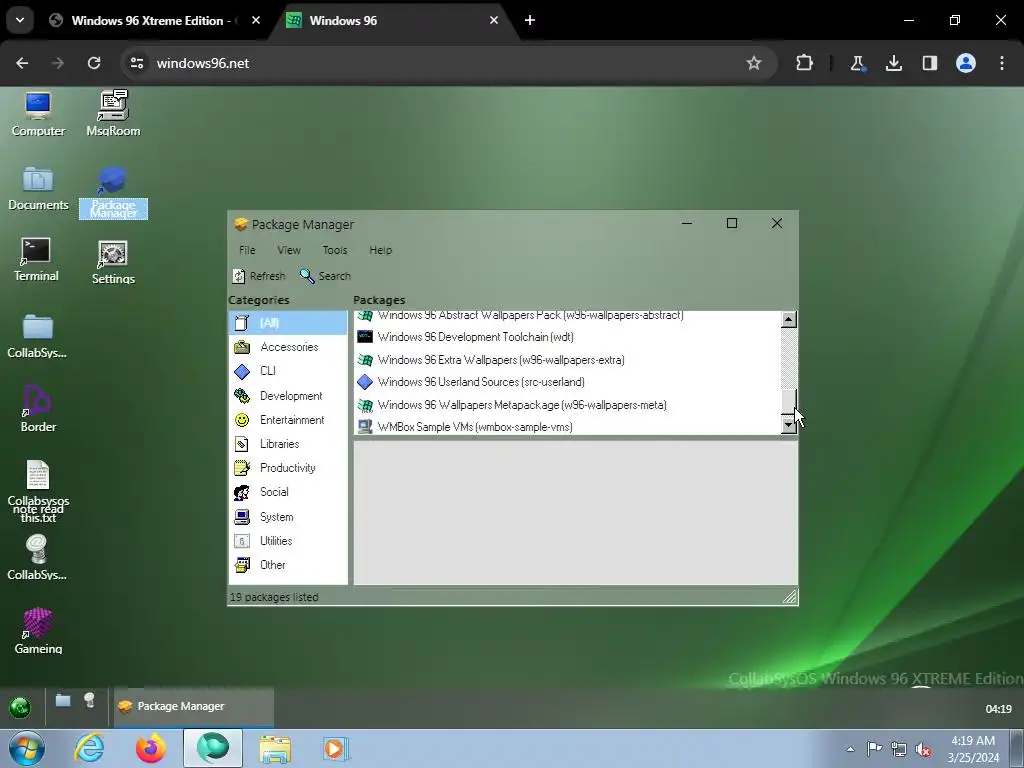Viewport: 1024px width, 768px height.
Task: Open the Computer desktop icon
Action: click(x=38, y=114)
